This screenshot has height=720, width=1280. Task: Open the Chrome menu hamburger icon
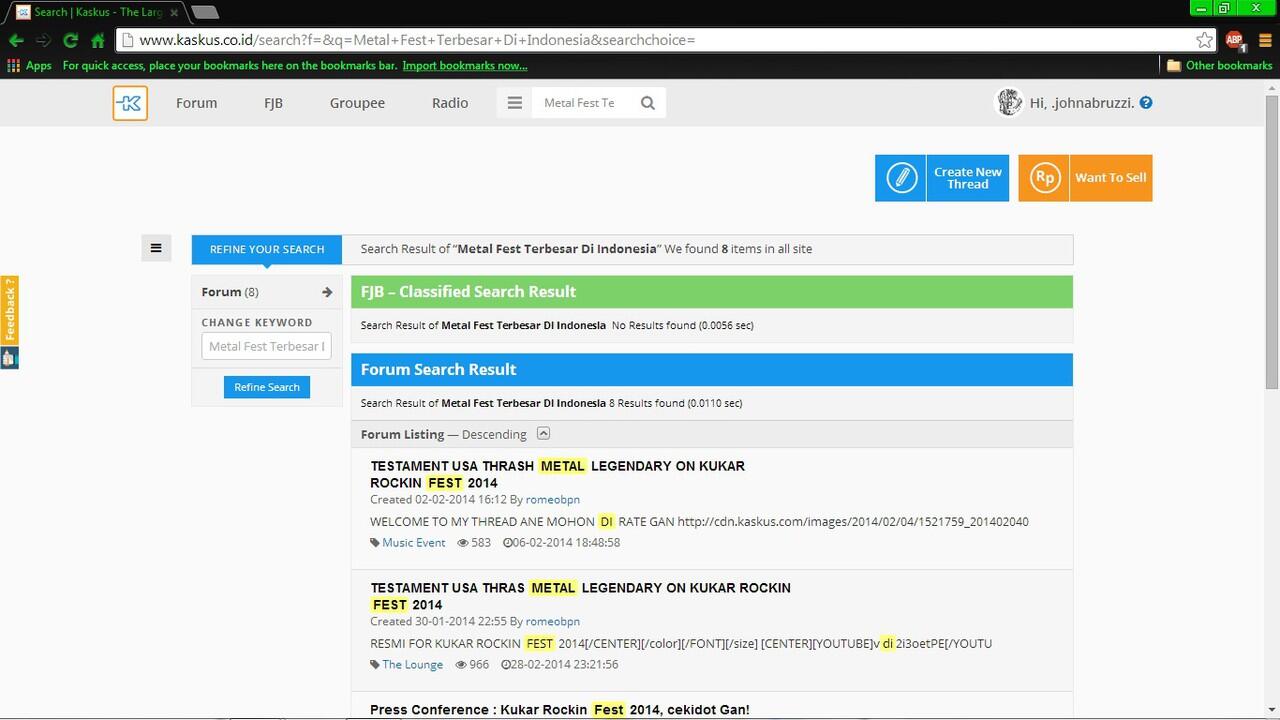1263,40
